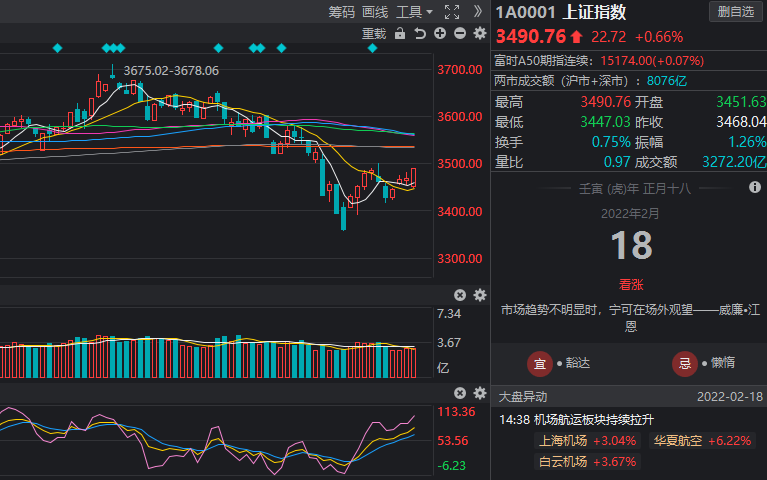This screenshot has height=480, width=767.
Task: Zoom out chart with minus icon
Action: 460,33
